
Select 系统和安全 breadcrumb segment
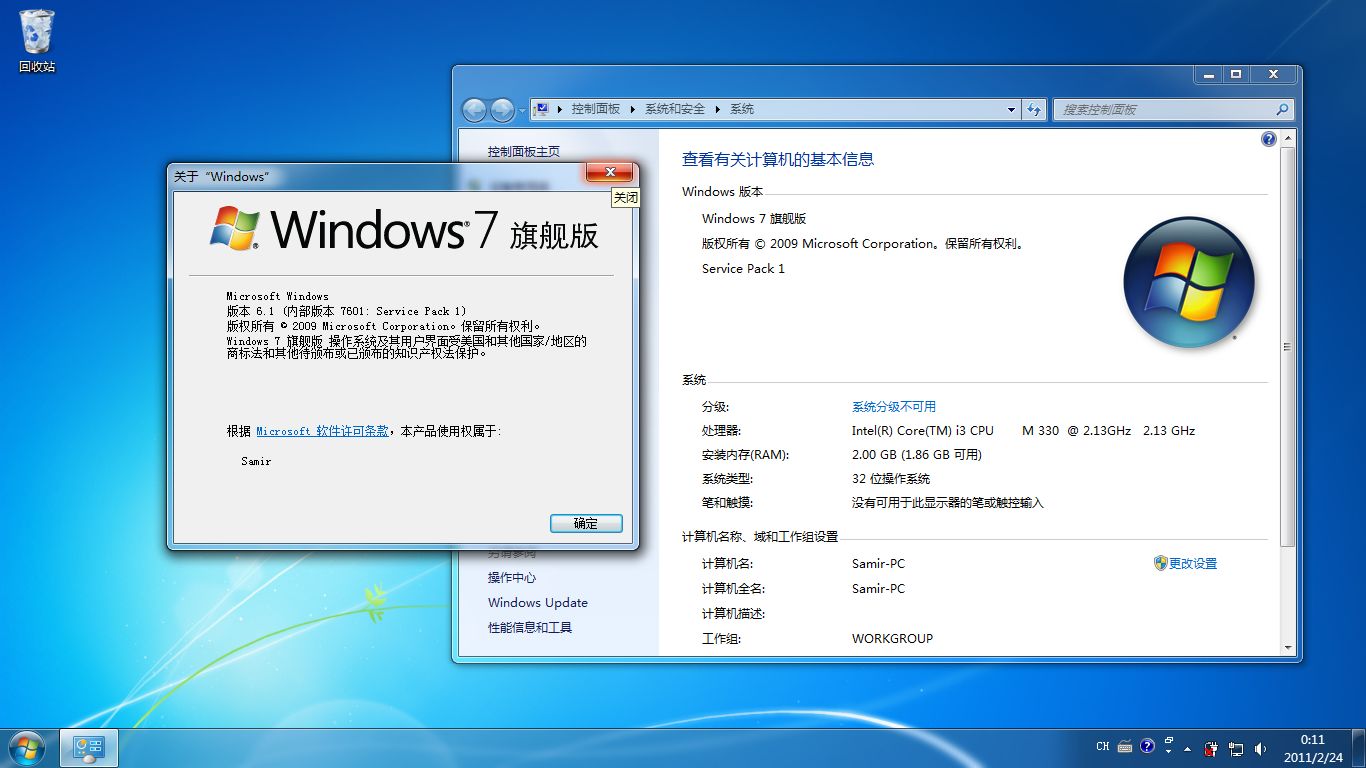tap(674, 109)
